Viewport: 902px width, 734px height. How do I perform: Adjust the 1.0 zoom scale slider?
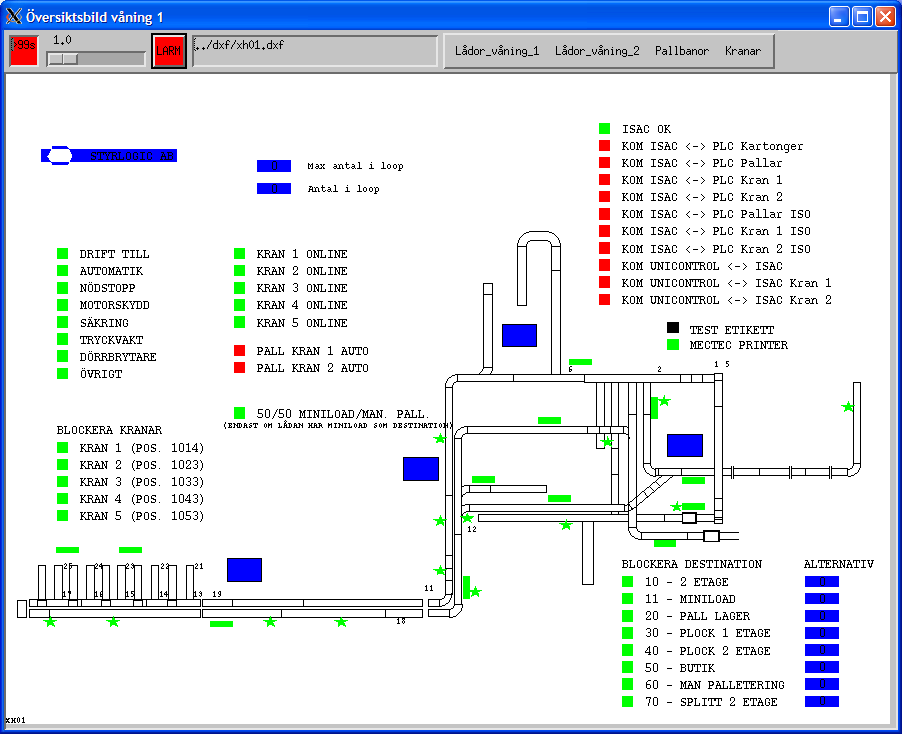click(95, 58)
